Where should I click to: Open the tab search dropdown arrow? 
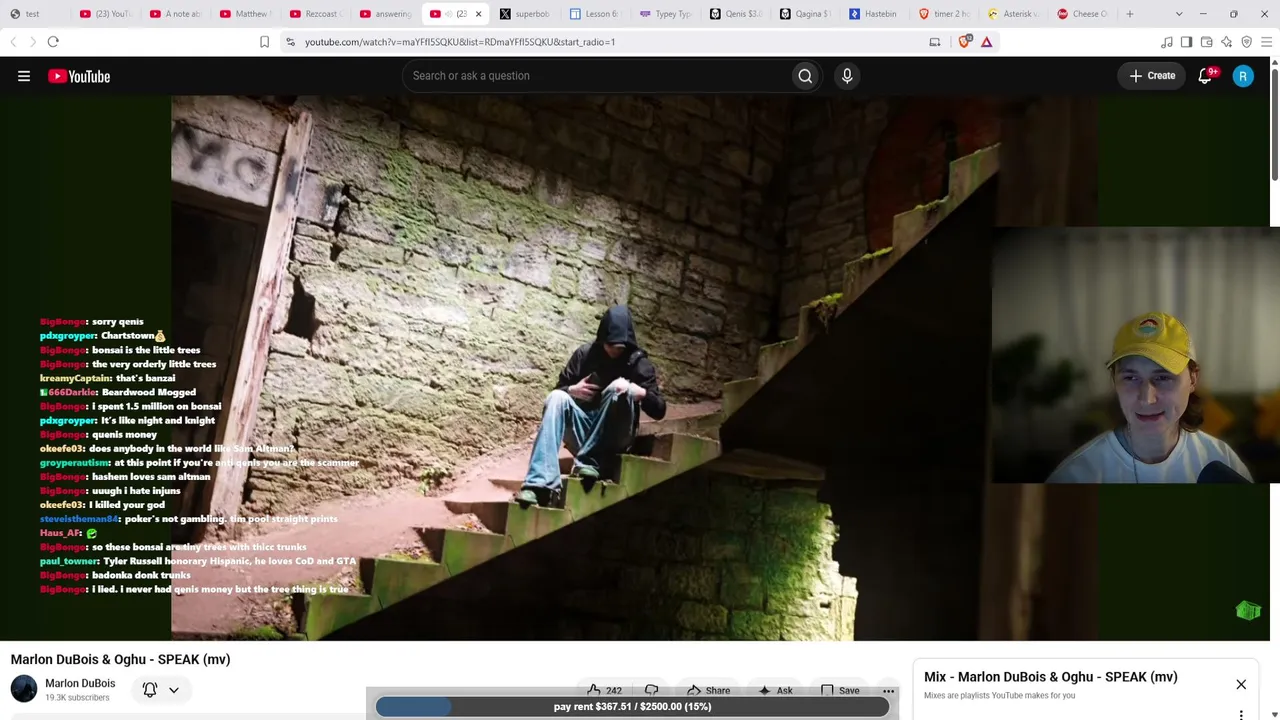(1179, 14)
